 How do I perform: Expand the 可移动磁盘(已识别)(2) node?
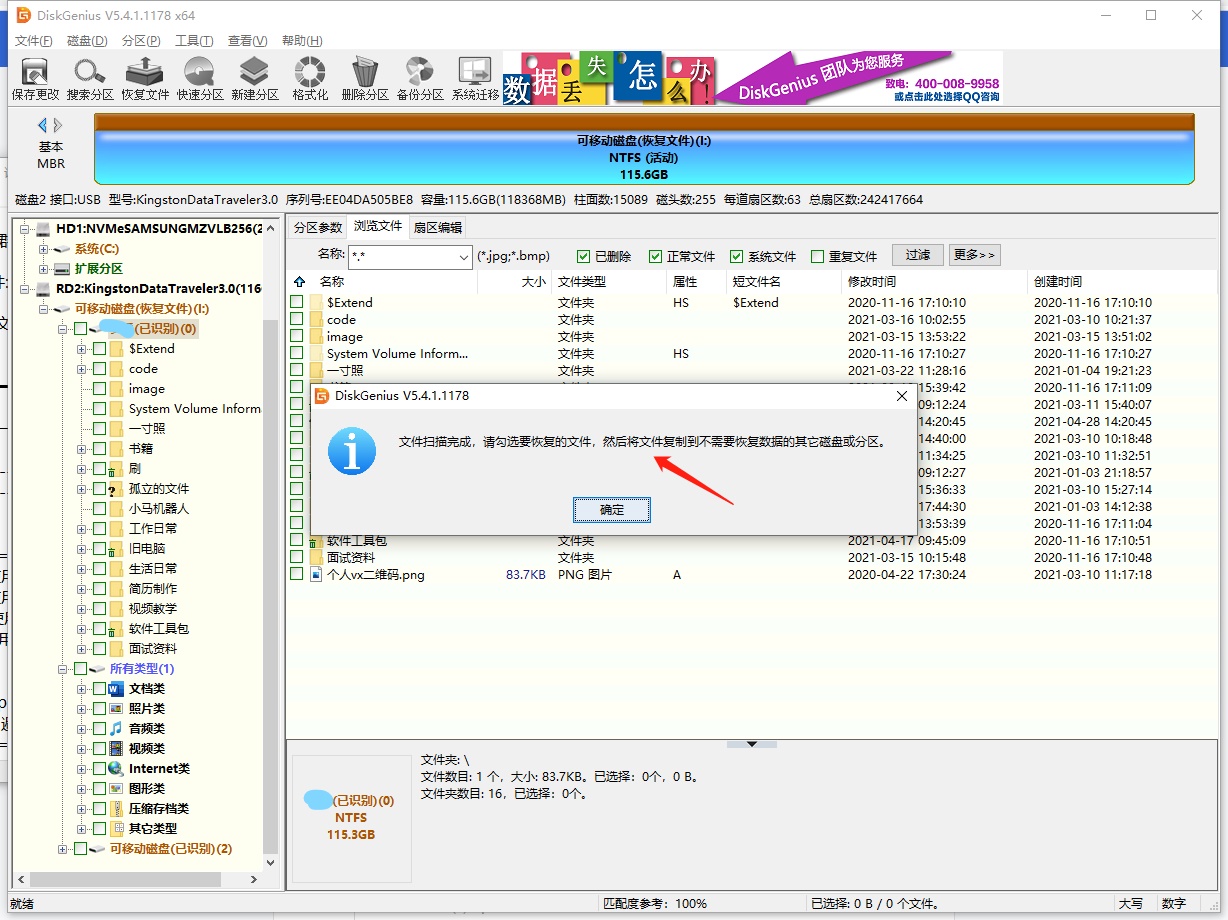(x=63, y=849)
